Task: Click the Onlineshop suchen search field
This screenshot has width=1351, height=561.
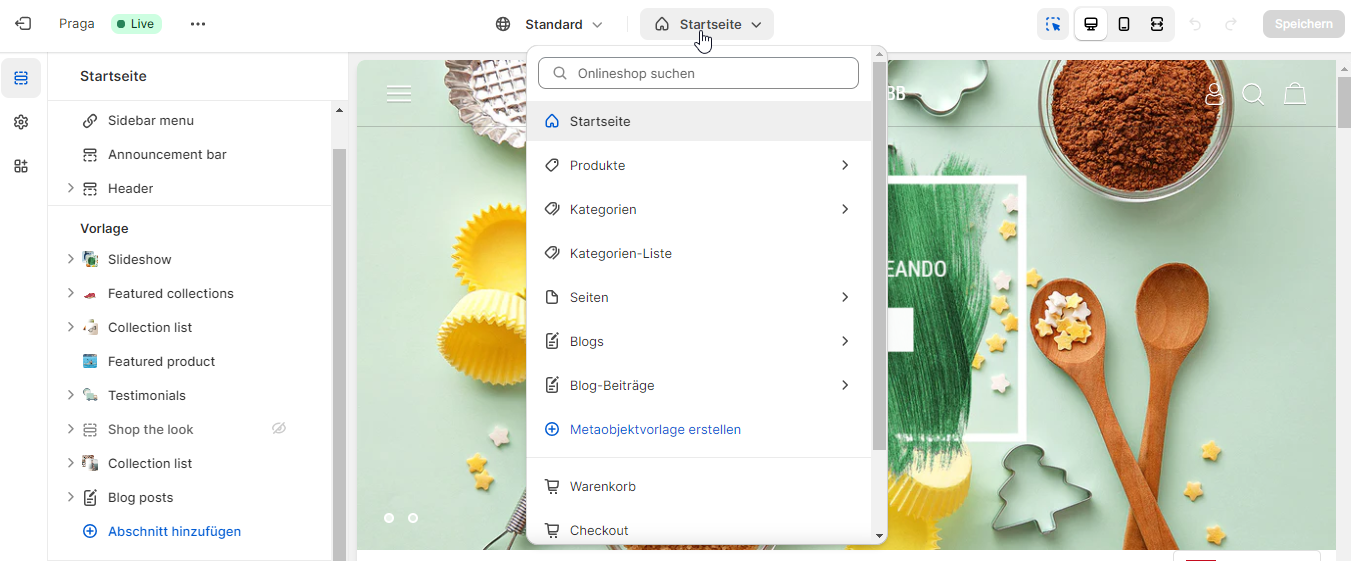Action: pyautogui.click(x=698, y=73)
